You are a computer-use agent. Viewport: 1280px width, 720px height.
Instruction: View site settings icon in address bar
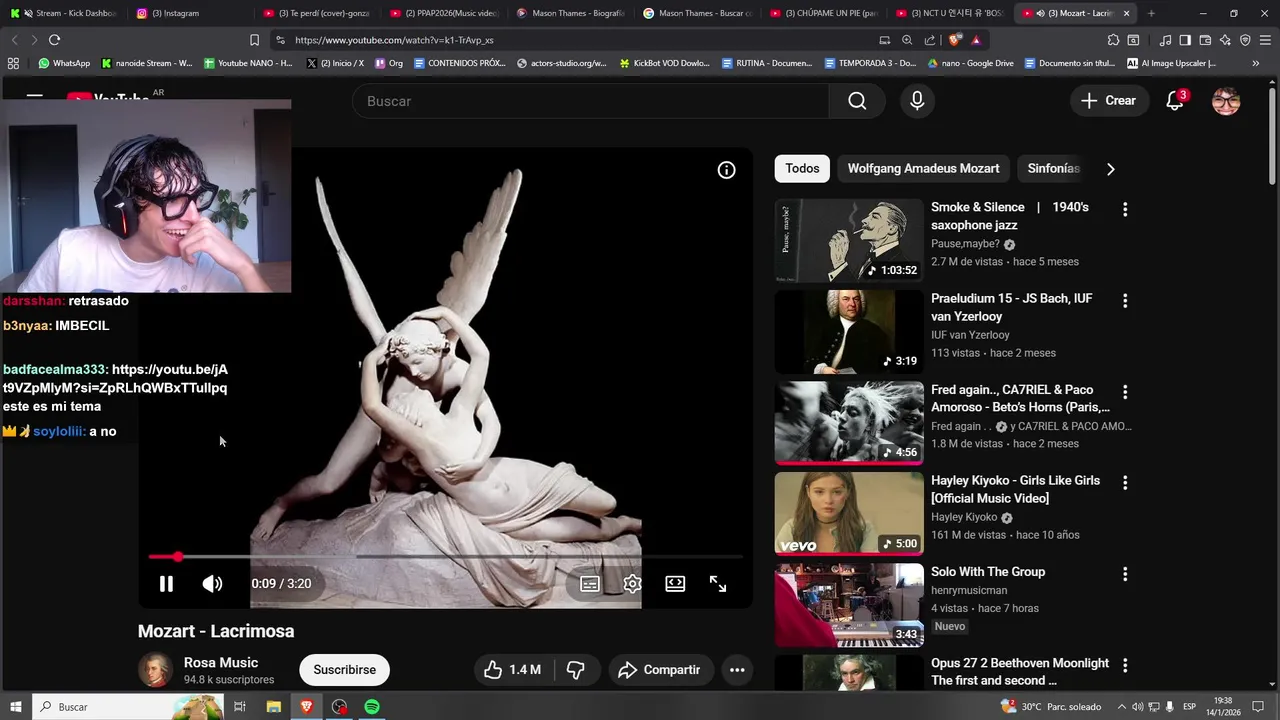click(280, 40)
